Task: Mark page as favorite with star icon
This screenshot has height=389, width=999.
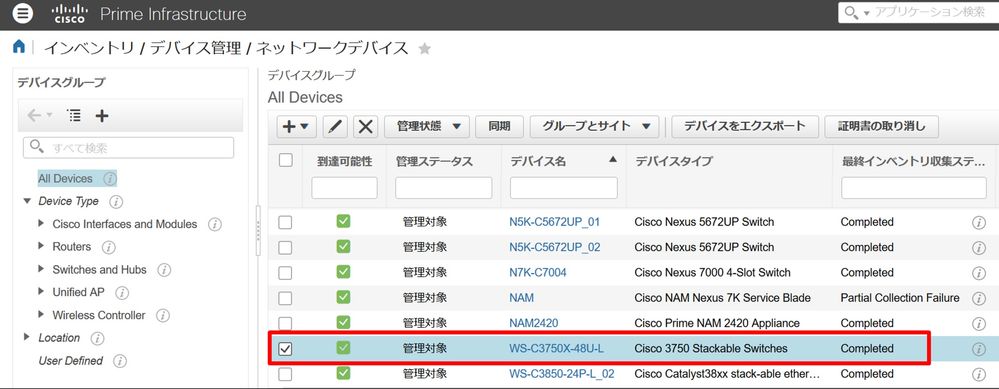Action: click(x=424, y=48)
